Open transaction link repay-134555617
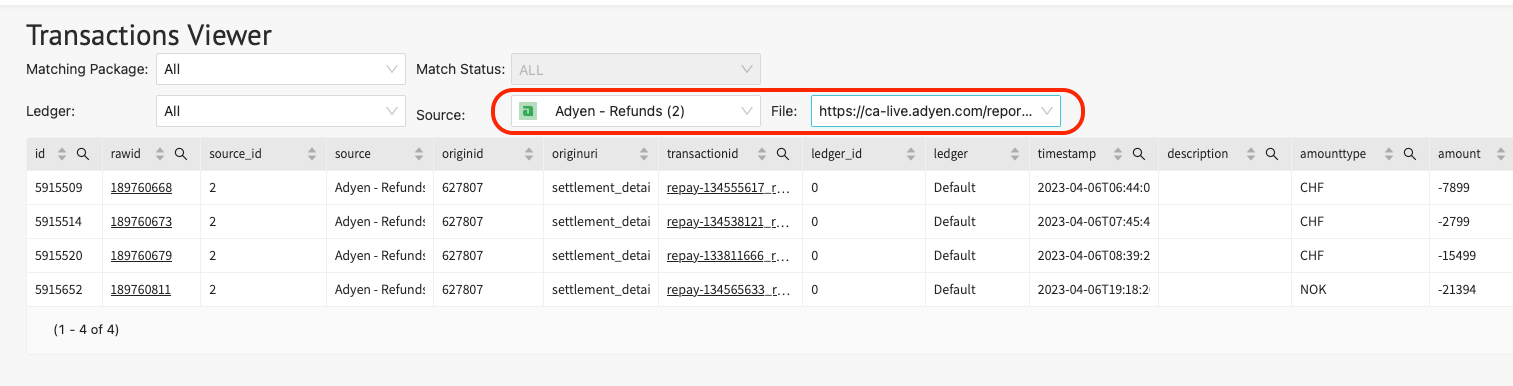Viewport: 1513px width, 386px height. pyautogui.click(x=729, y=187)
